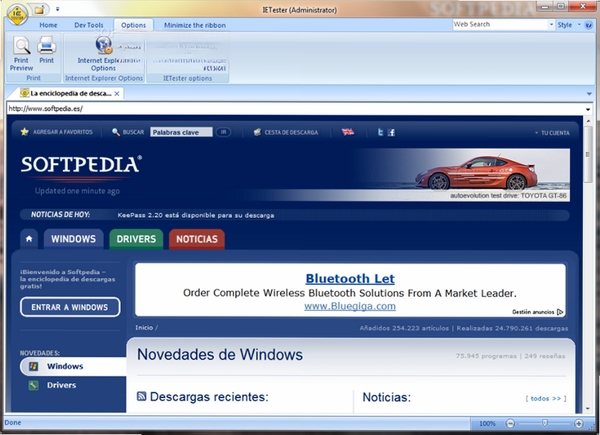Click Minimize the ribbon
Screen dimensions: 600x435
pyautogui.click(x=195, y=25)
